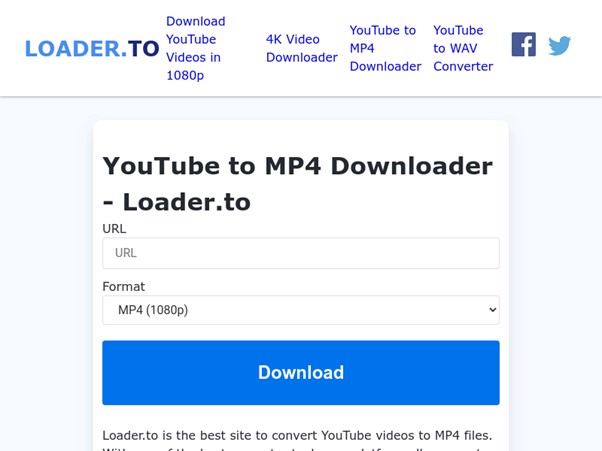Open the Facebook icon in header
The height and width of the screenshot is (451, 602).
tap(523, 45)
